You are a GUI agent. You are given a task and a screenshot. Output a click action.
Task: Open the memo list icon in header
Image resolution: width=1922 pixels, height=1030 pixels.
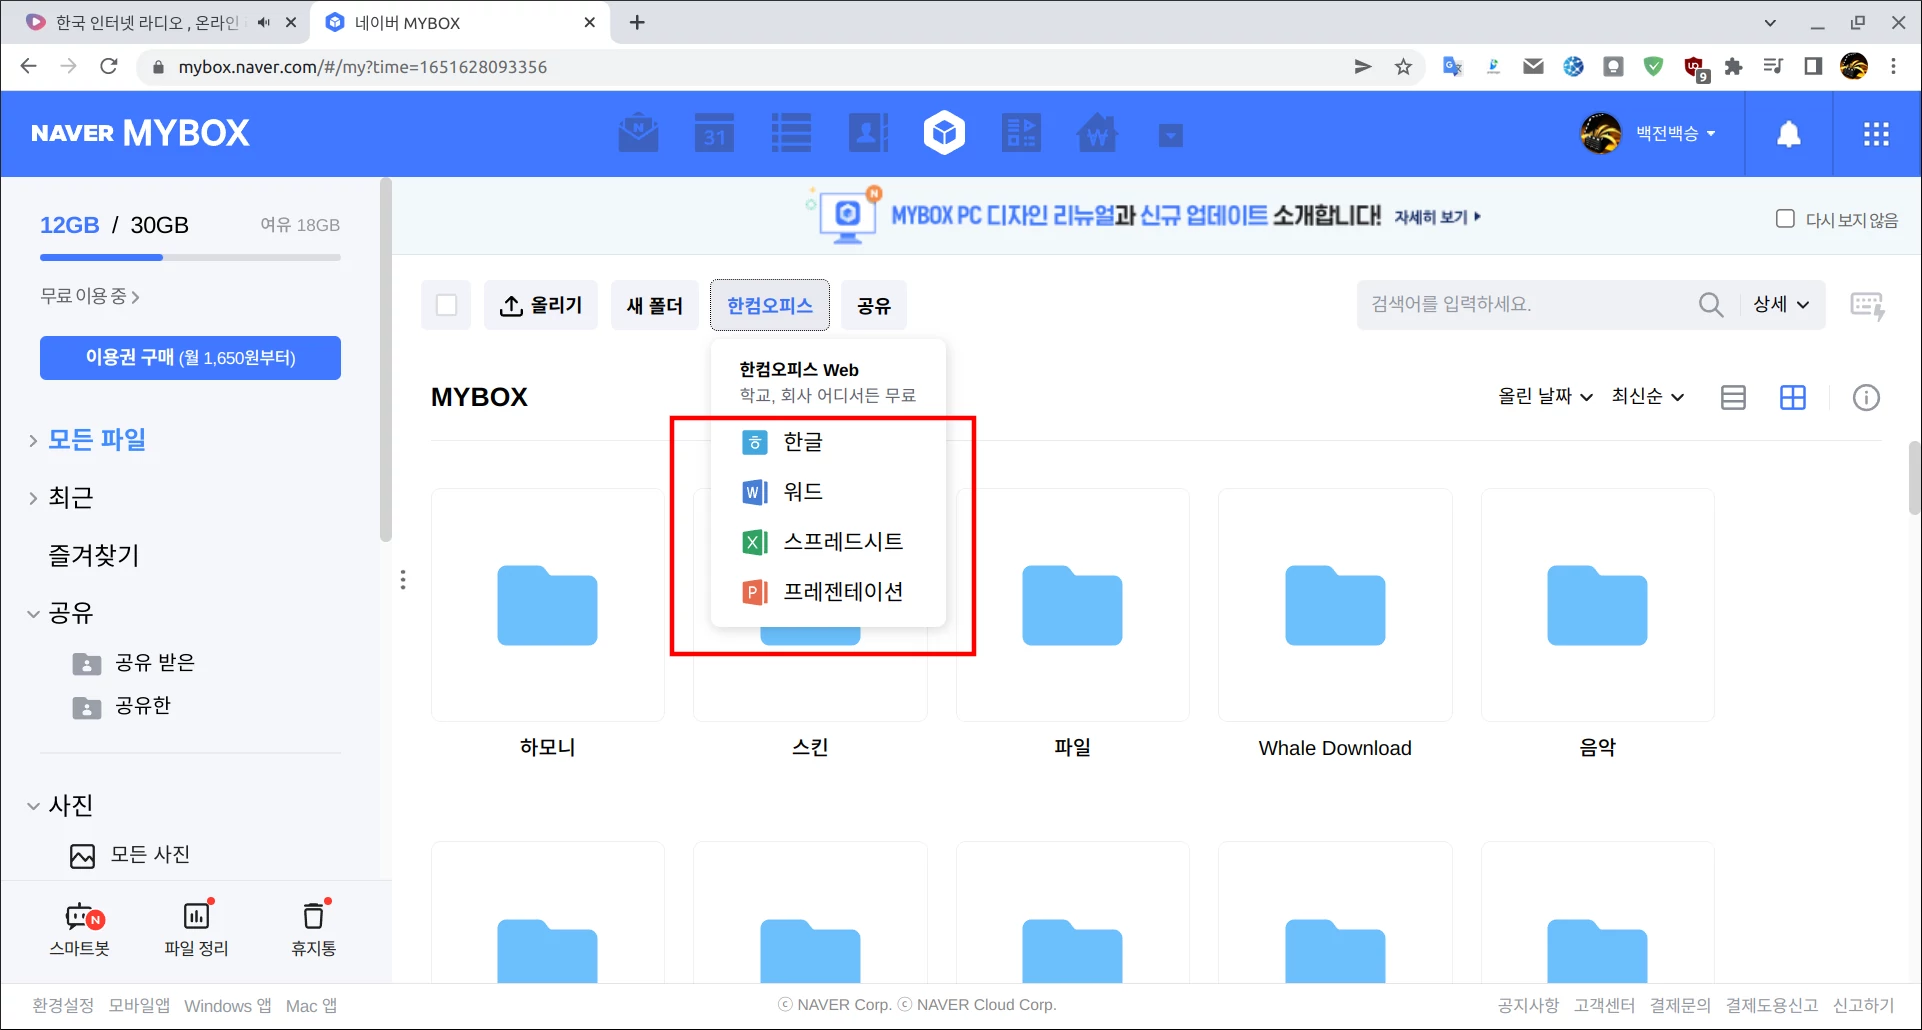[x=791, y=133]
